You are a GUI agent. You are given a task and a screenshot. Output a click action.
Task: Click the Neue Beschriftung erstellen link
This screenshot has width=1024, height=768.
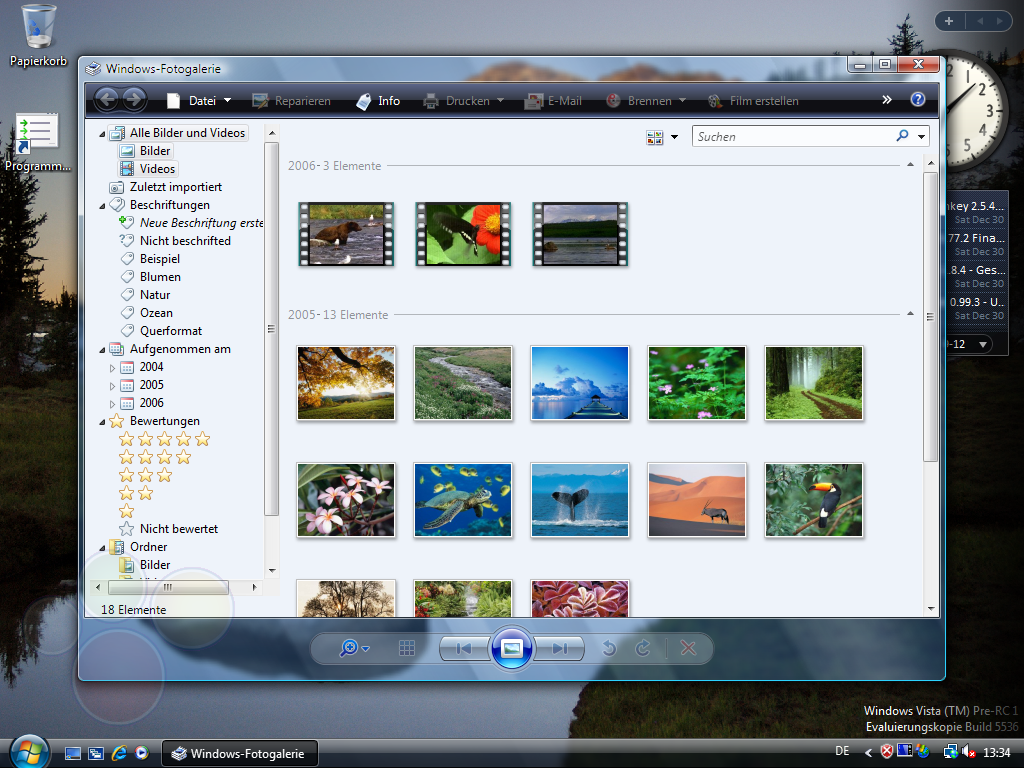(x=200, y=223)
